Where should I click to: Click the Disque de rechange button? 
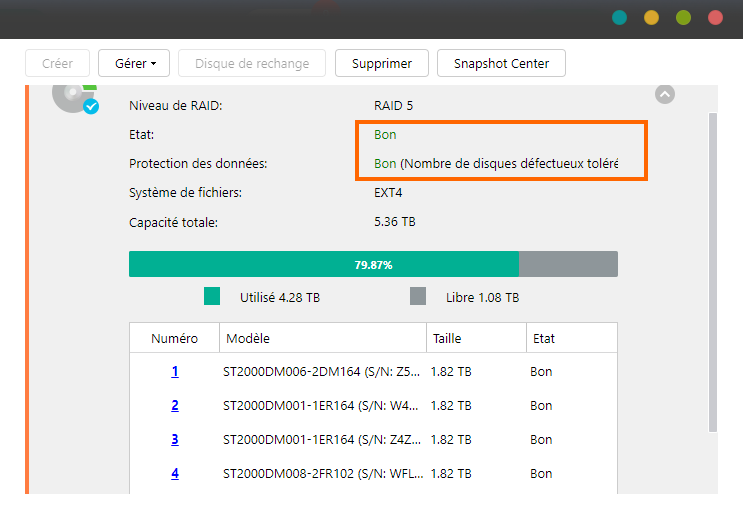251,63
